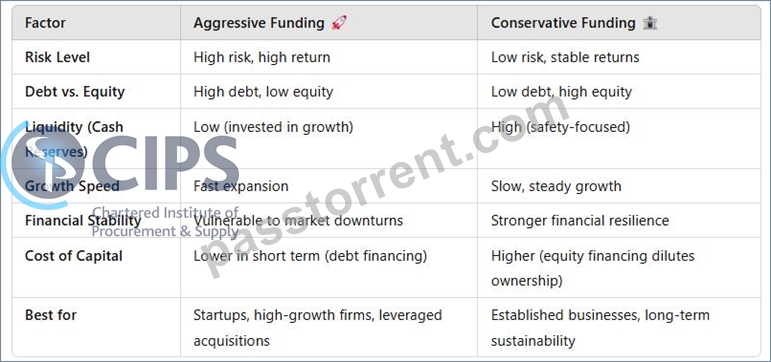771x362 pixels.
Task: Click the Cost of Capital row label
Action: (x=74, y=256)
